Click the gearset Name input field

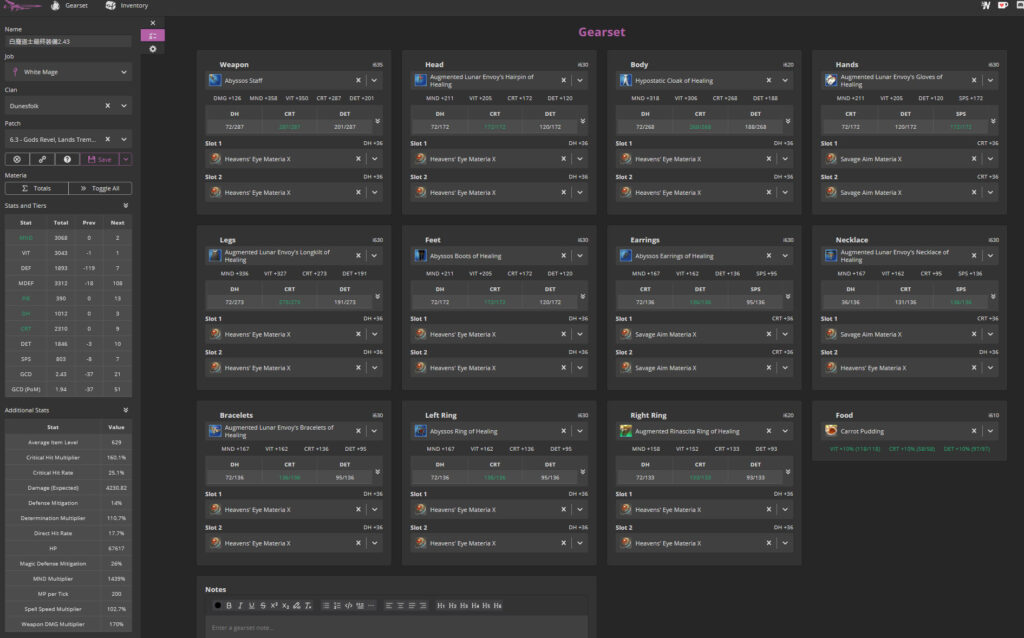[x=68, y=42]
